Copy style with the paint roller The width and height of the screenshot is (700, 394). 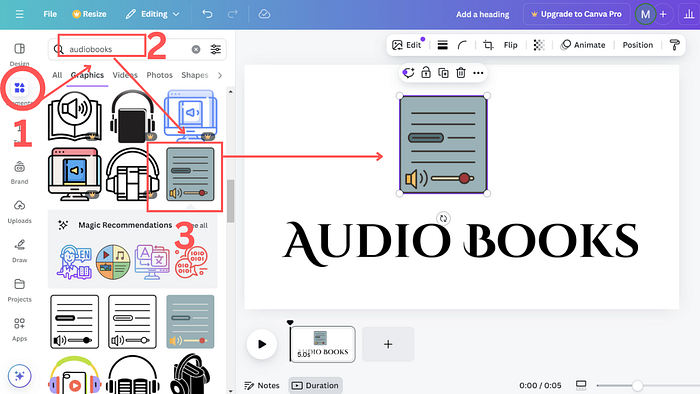[675, 45]
